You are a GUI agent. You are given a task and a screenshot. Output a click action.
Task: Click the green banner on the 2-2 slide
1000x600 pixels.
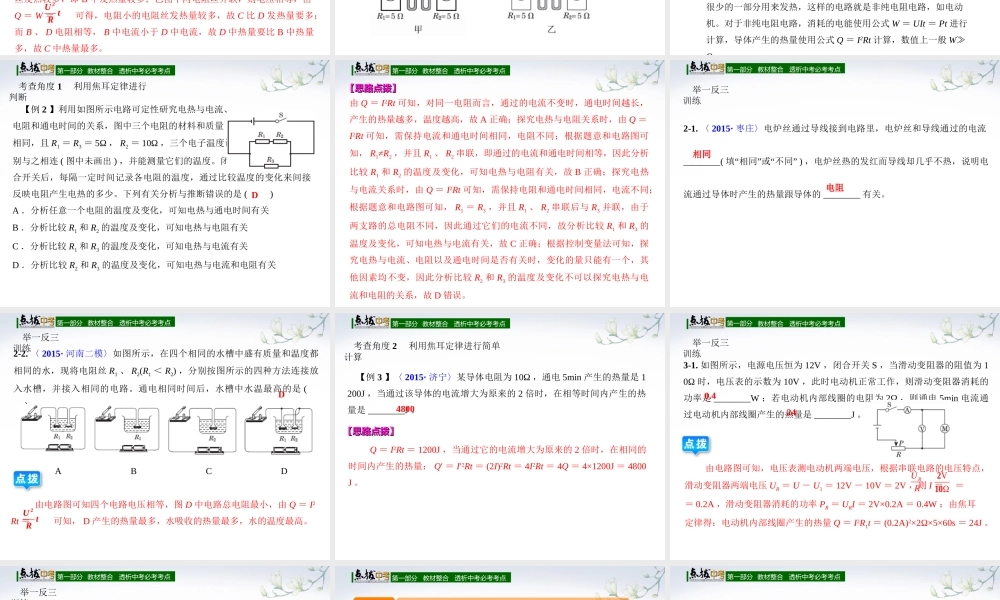tap(115, 323)
